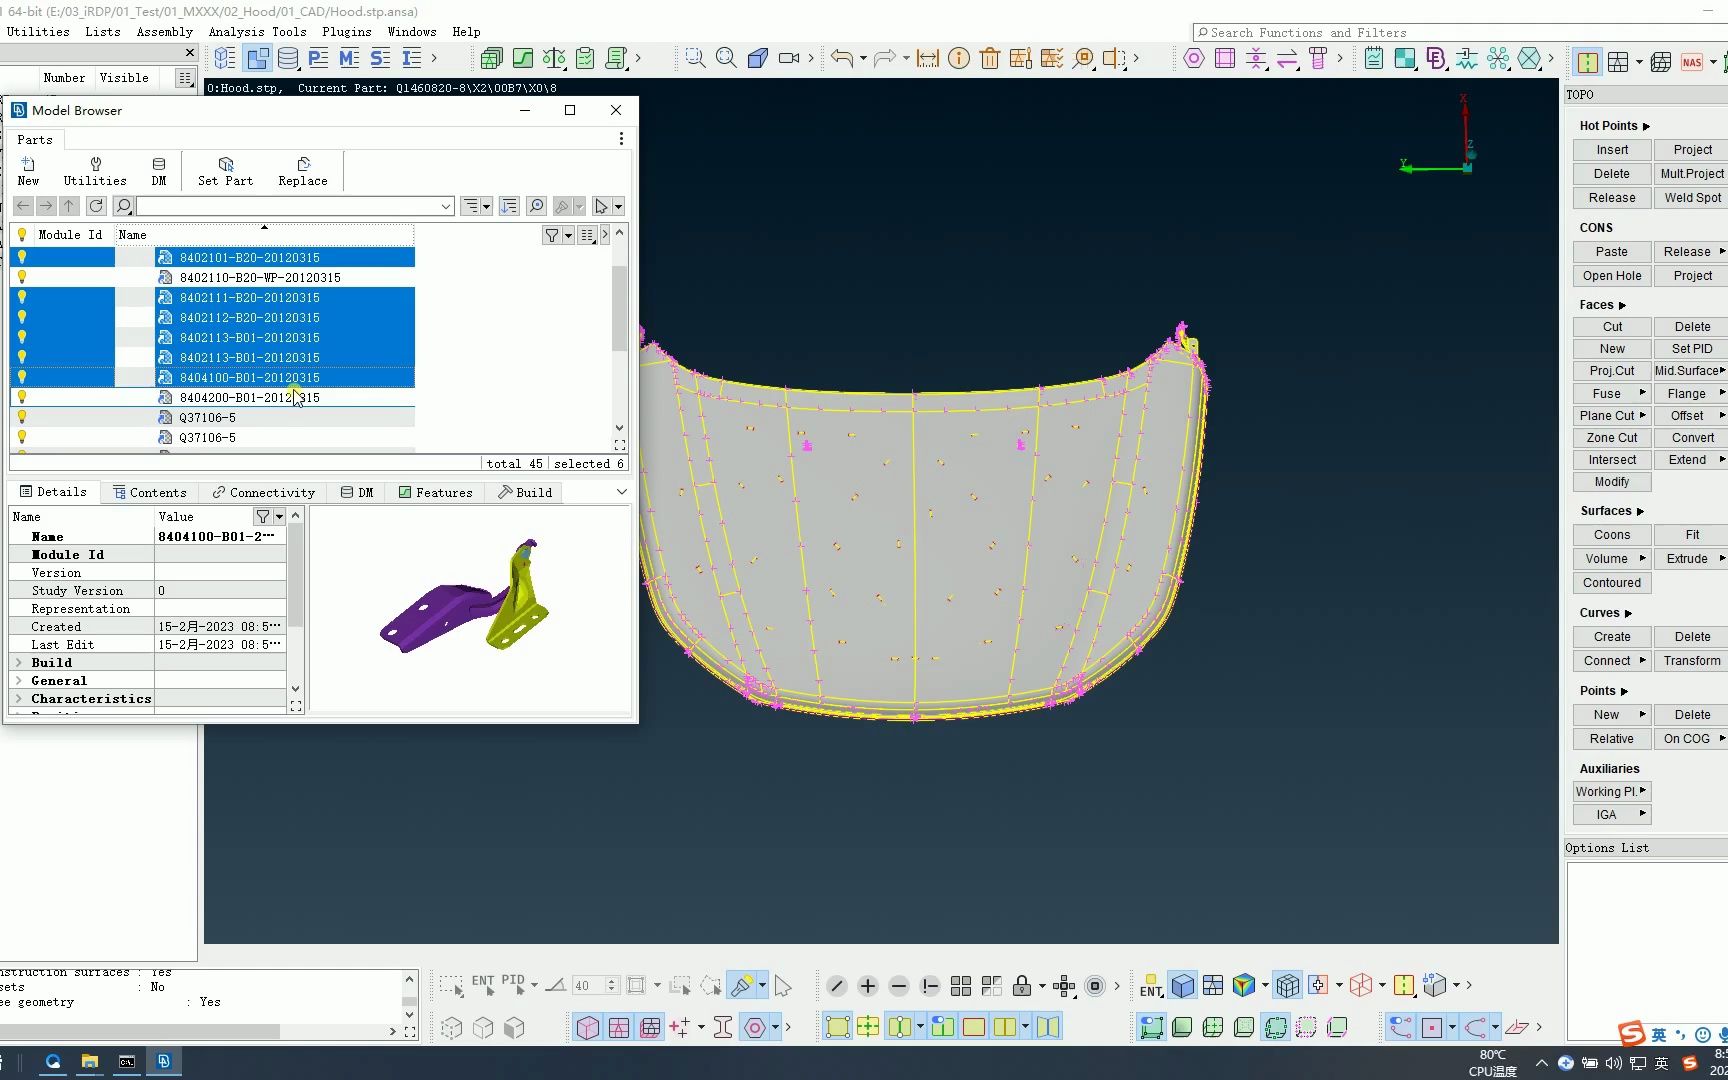Click the entity Info icon on the toolbar
The image size is (1728, 1080).
pos(958,58)
